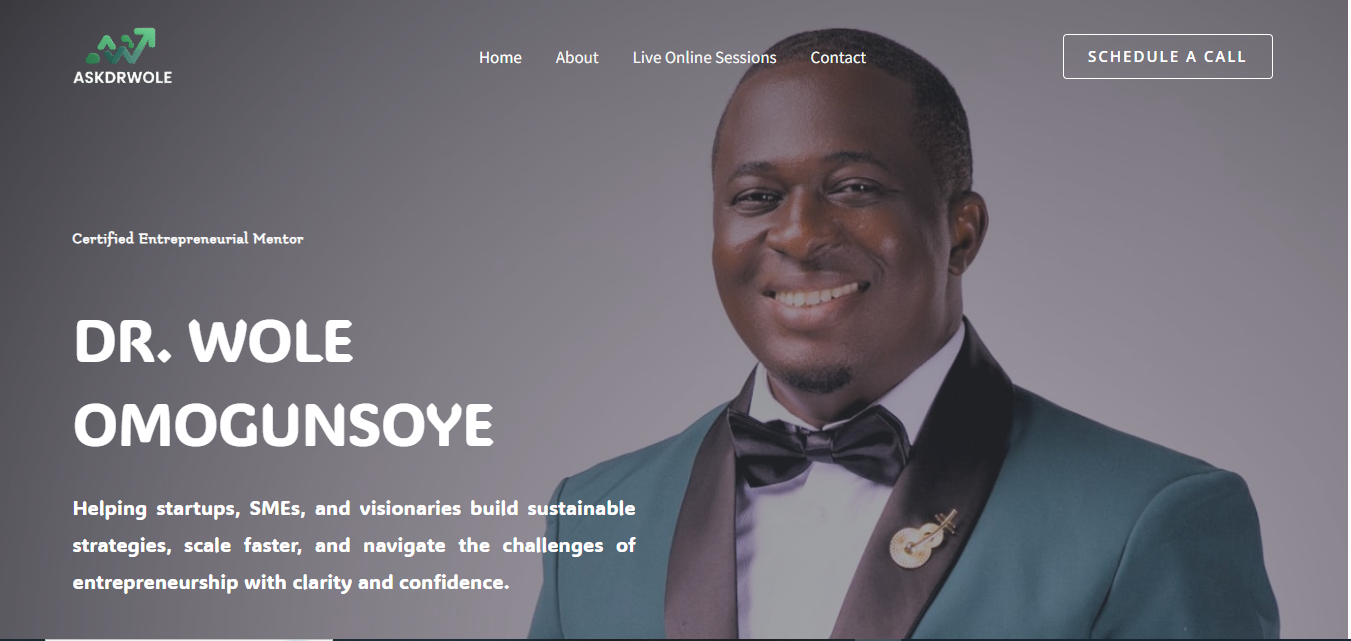Viewport: 1351px width, 641px height.
Task: Open the Contact page
Action: pyautogui.click(x=838, y=57)
